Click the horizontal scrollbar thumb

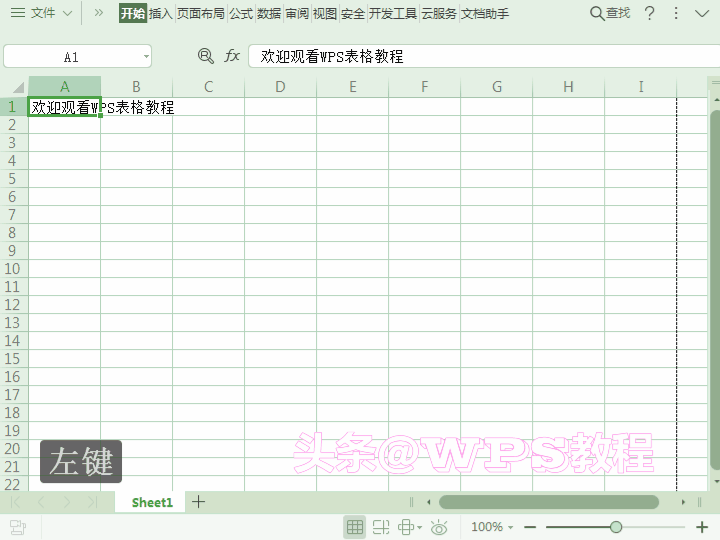pos(549,502)
